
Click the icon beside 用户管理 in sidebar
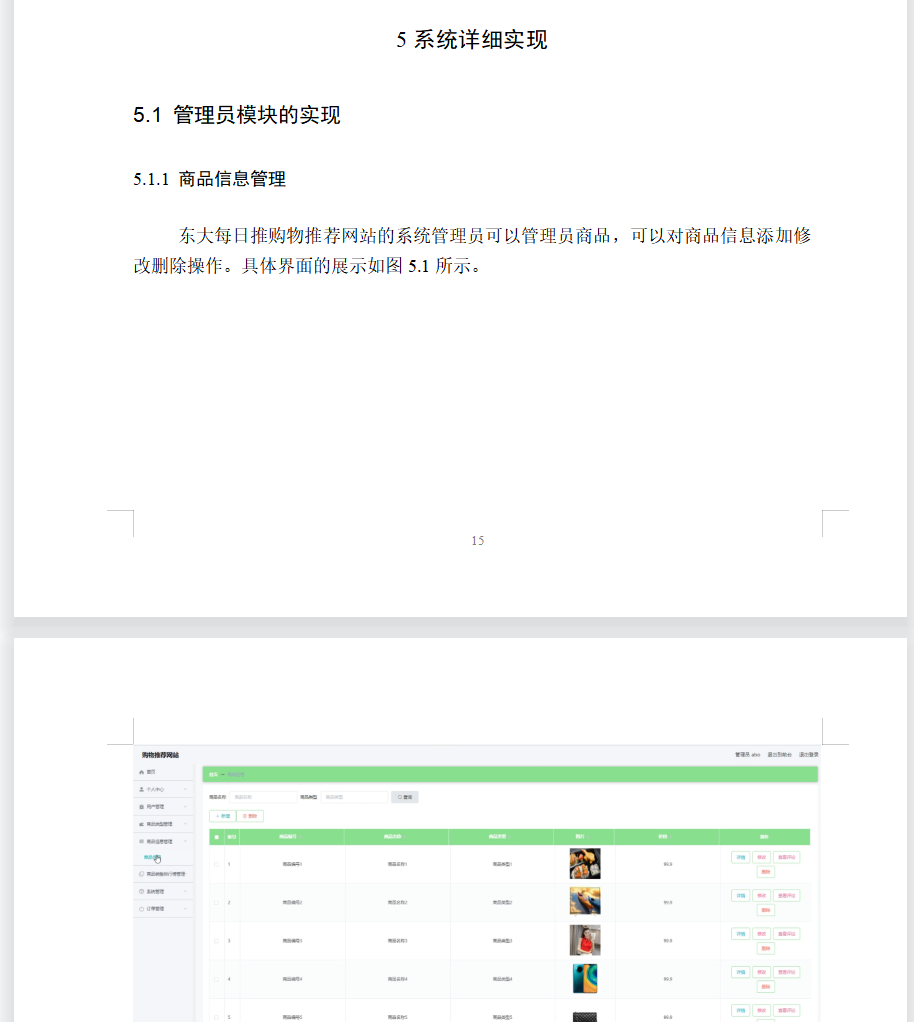coord(141,806)
